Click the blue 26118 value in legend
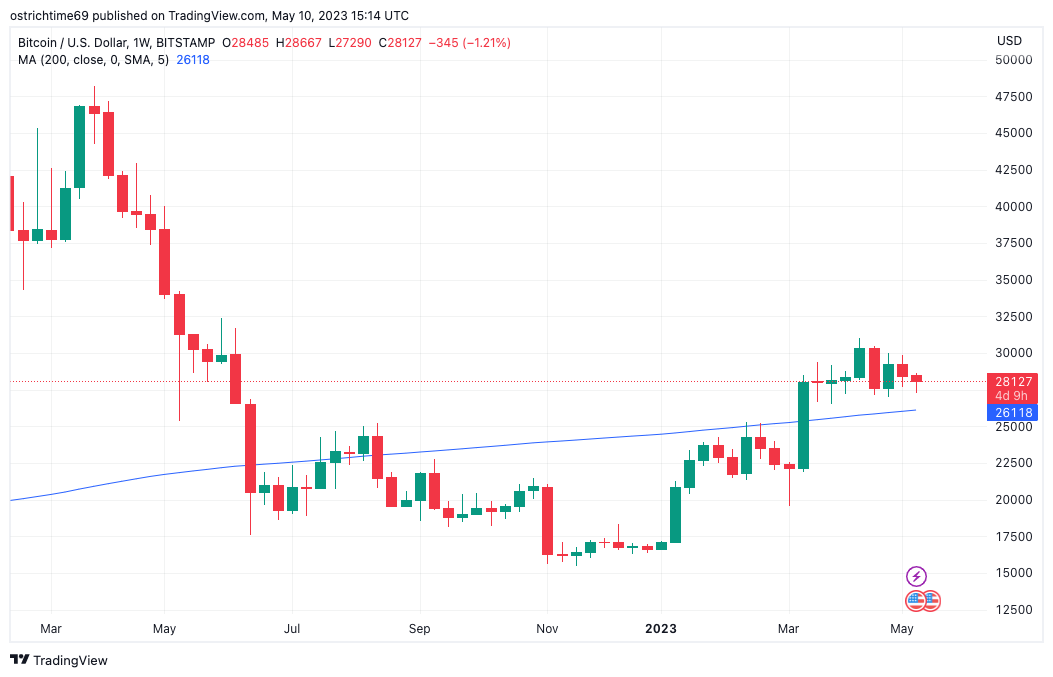The width and height of the screenshot is (1053, 677). pos(192,60)
